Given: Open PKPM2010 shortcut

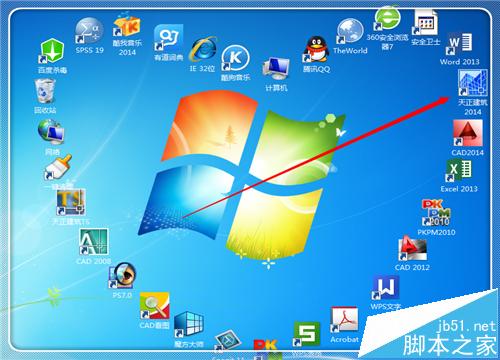Looking at the screenshot, I should (x=436, y=213).
